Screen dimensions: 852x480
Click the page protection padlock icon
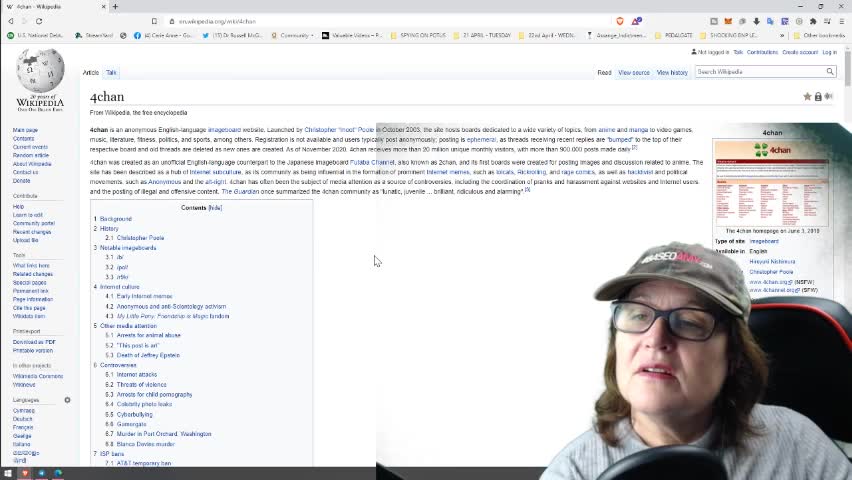click(818, 97)
